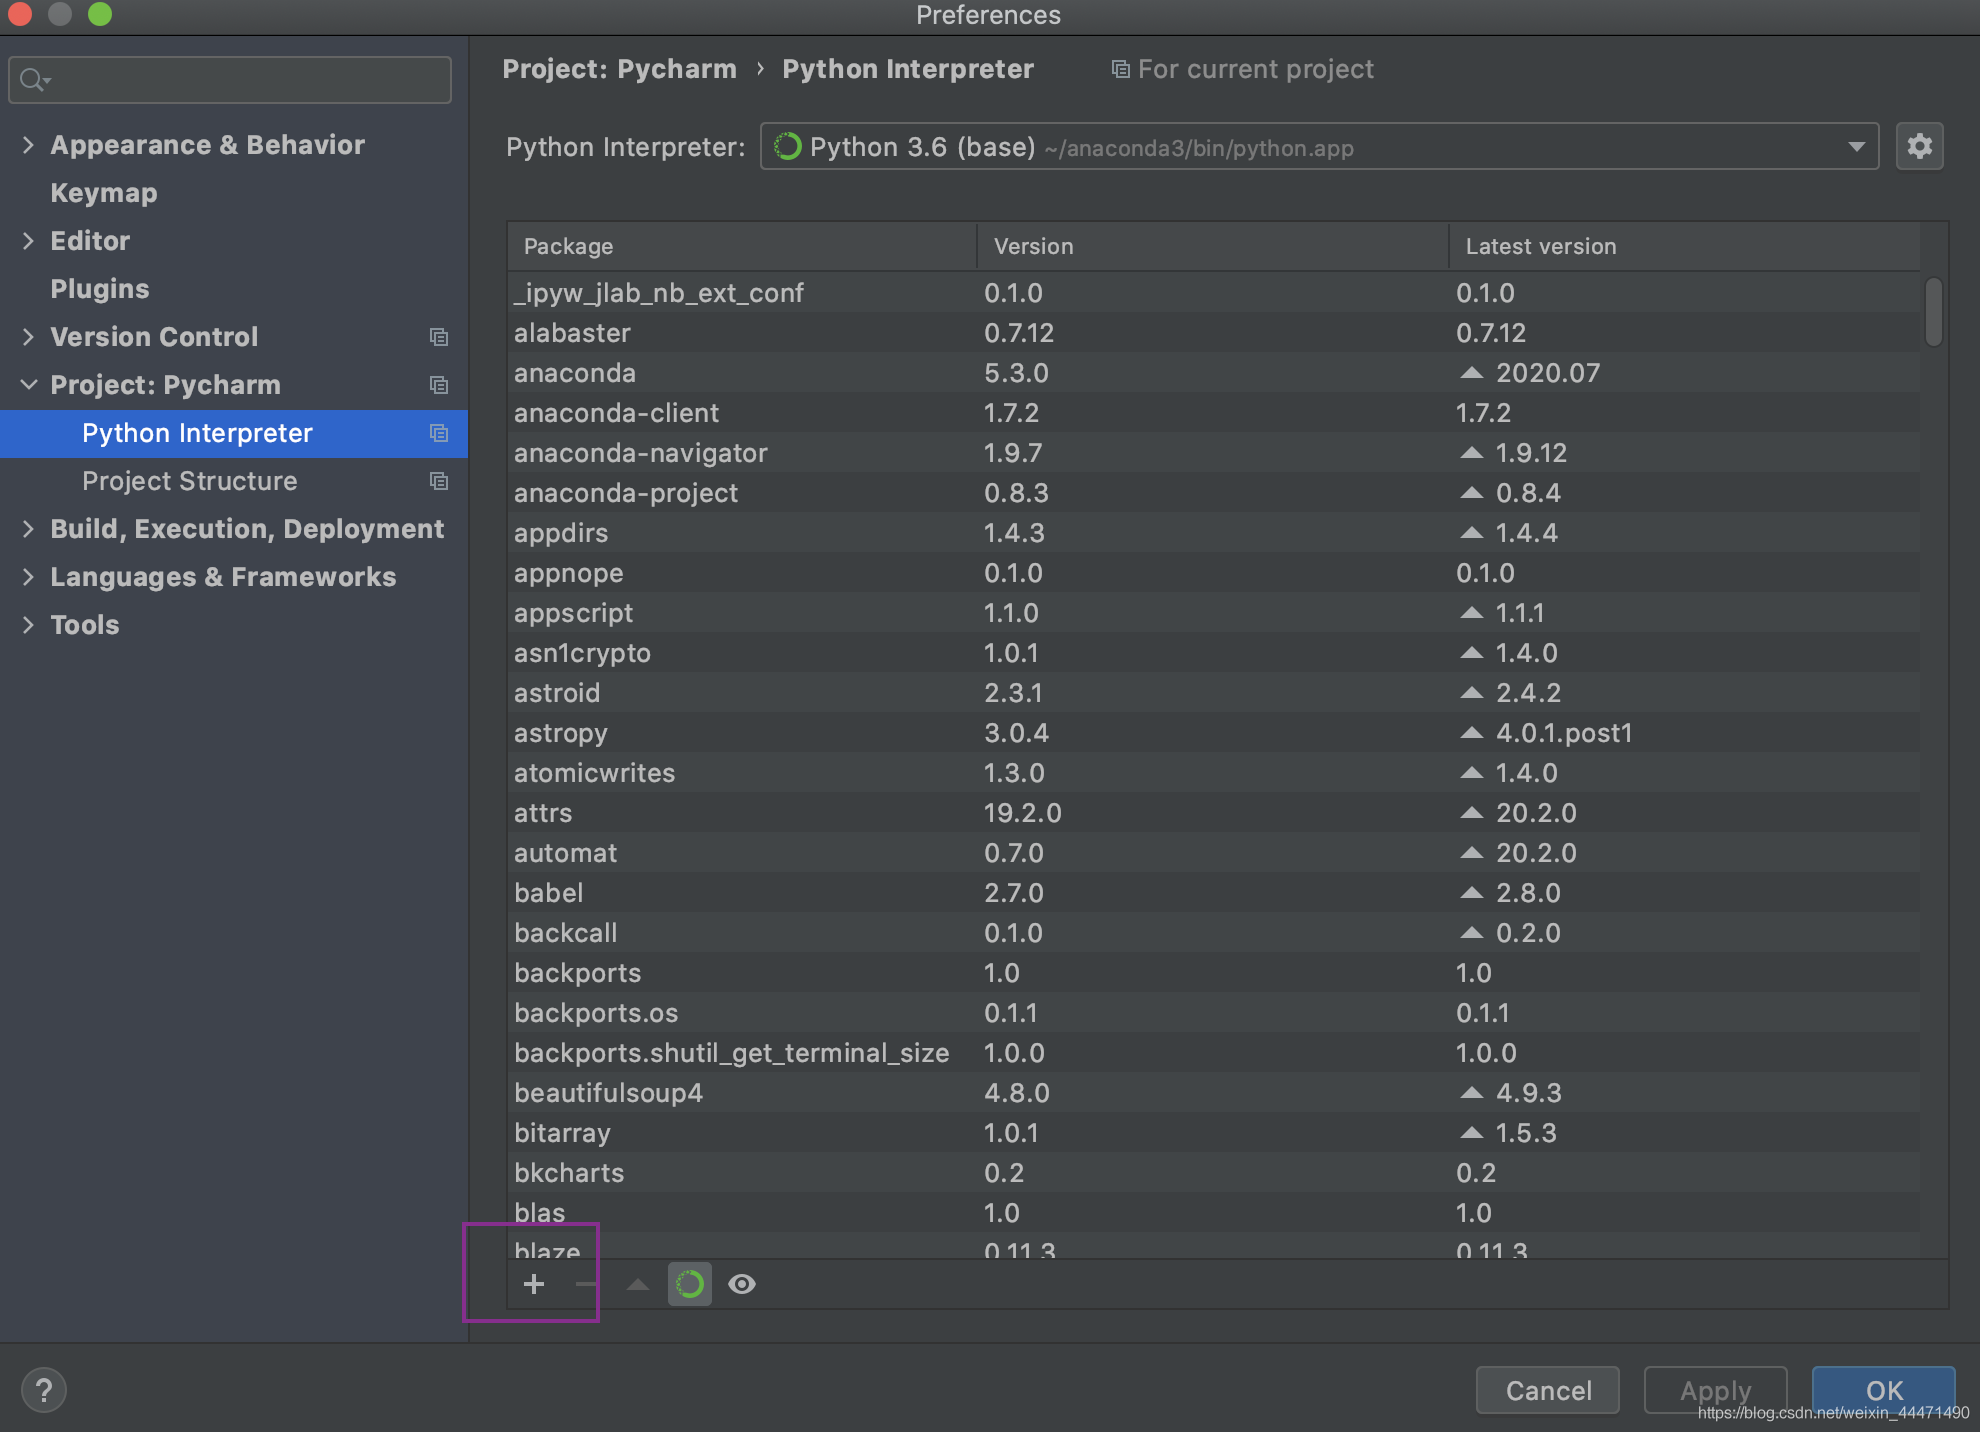The image size is (1980, 1432).
Task: Select the asn1crypto package row
Action: click(x=1214, y=653)
